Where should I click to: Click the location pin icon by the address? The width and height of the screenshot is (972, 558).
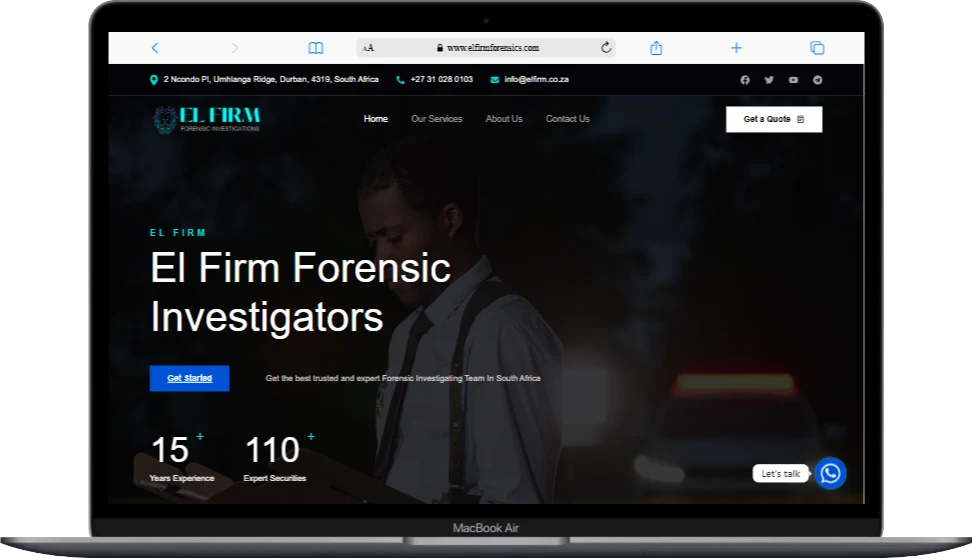[154, 80]
